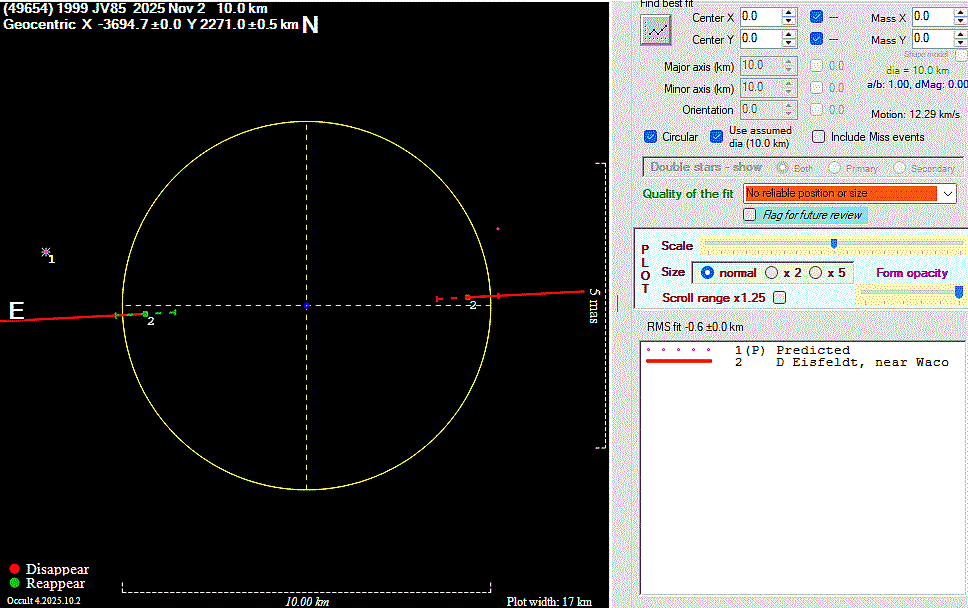Select plot size x 5
Viewport: 968px width, 608px height.
(815, 273)
